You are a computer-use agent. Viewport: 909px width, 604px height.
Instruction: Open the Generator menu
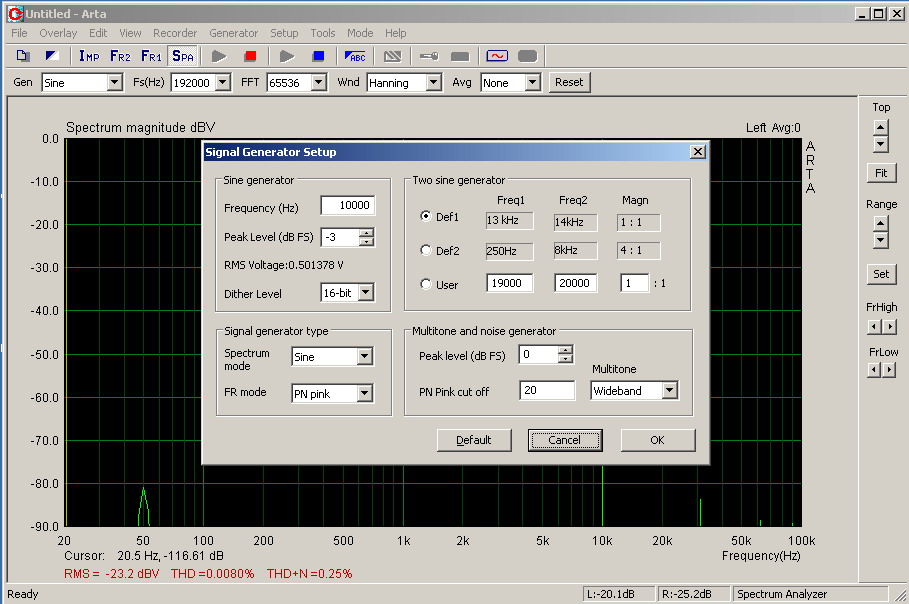[233, 33]
